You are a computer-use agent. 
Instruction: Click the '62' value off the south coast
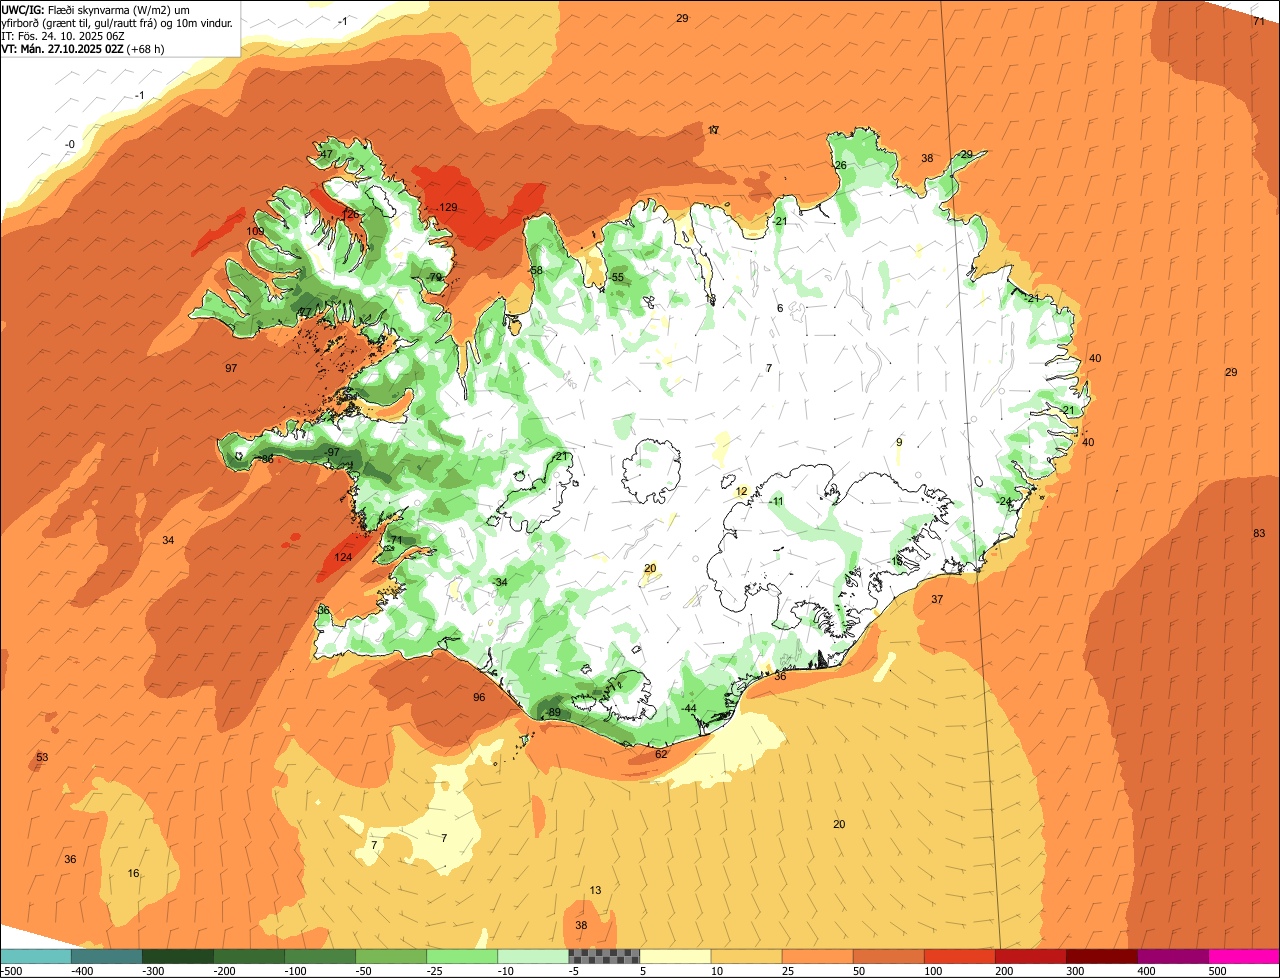pos(661,754)
